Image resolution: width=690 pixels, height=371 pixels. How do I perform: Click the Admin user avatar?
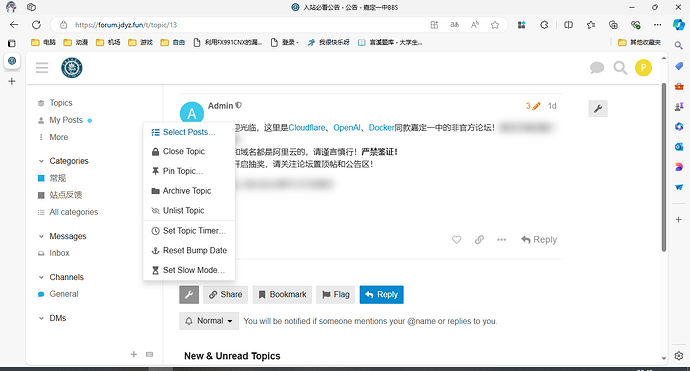[192, 113]
